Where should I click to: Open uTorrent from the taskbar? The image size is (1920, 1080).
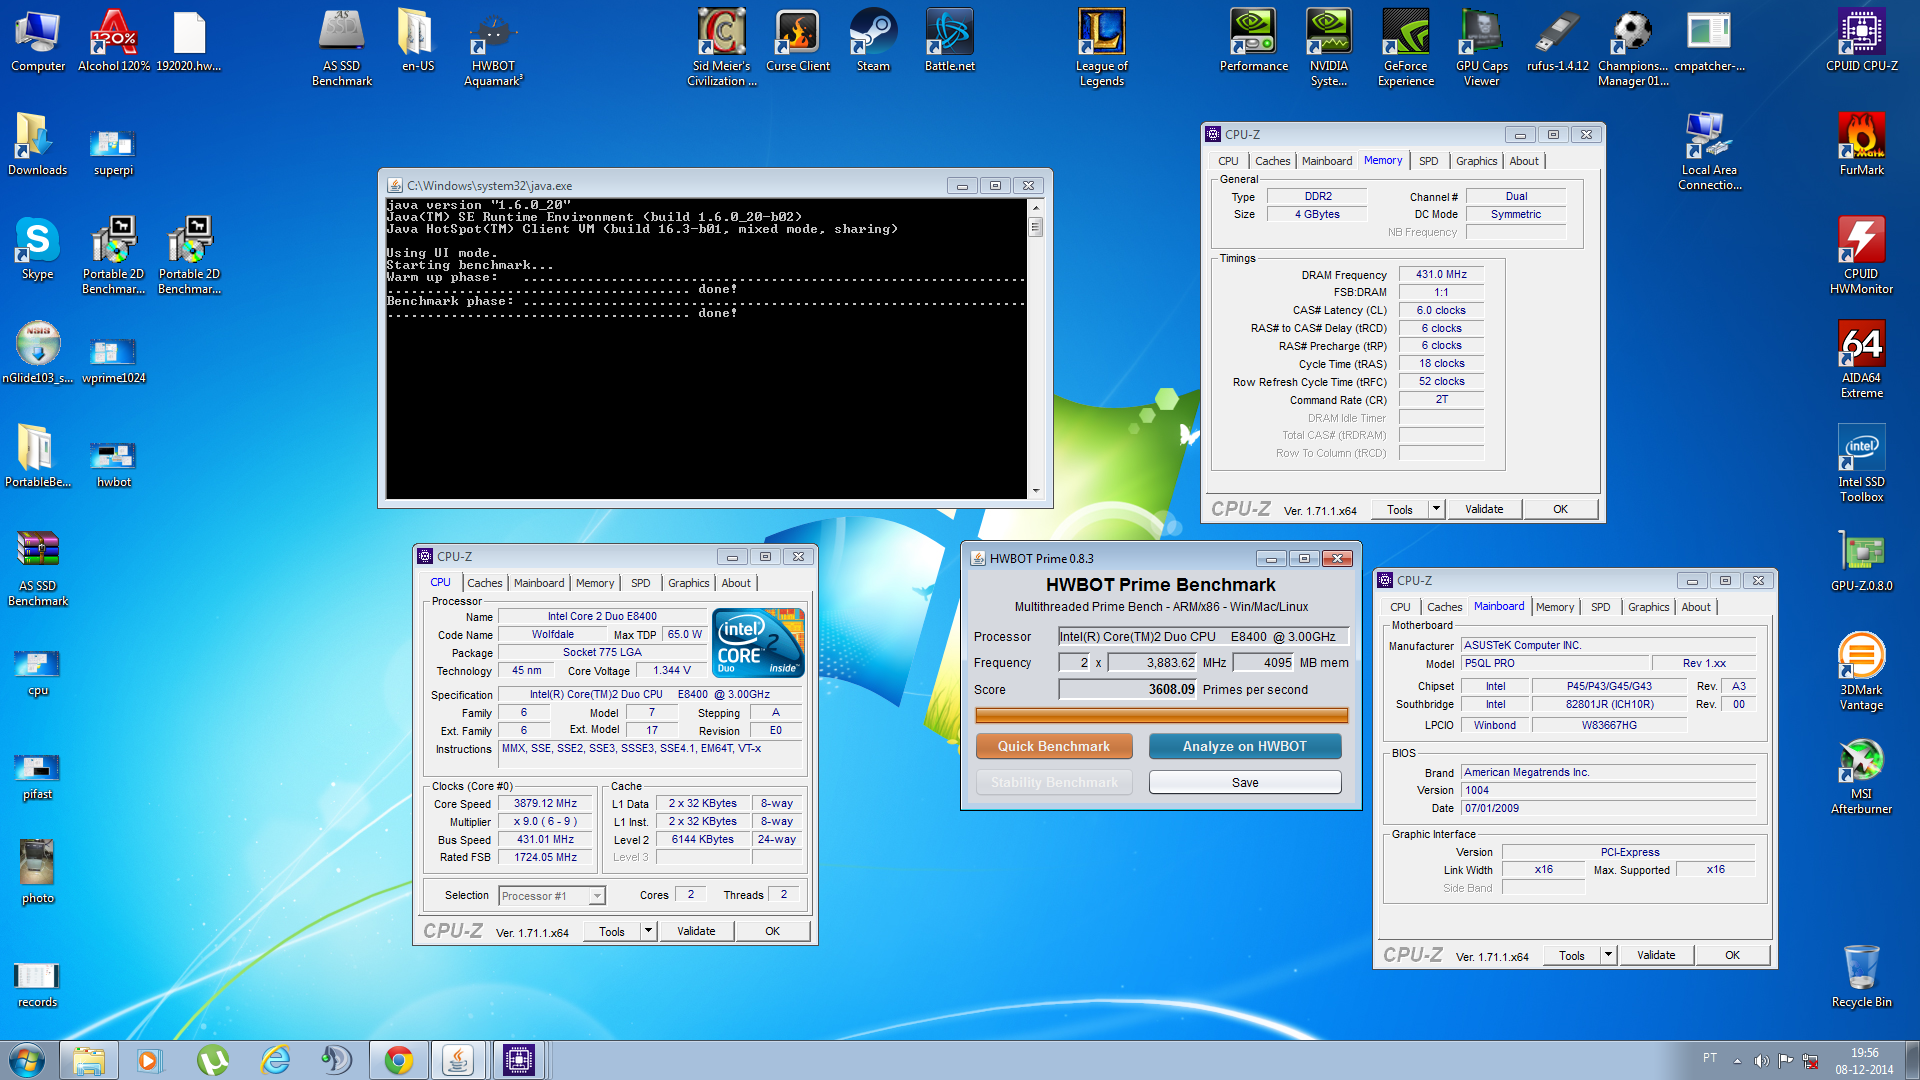coord(212,1060)
